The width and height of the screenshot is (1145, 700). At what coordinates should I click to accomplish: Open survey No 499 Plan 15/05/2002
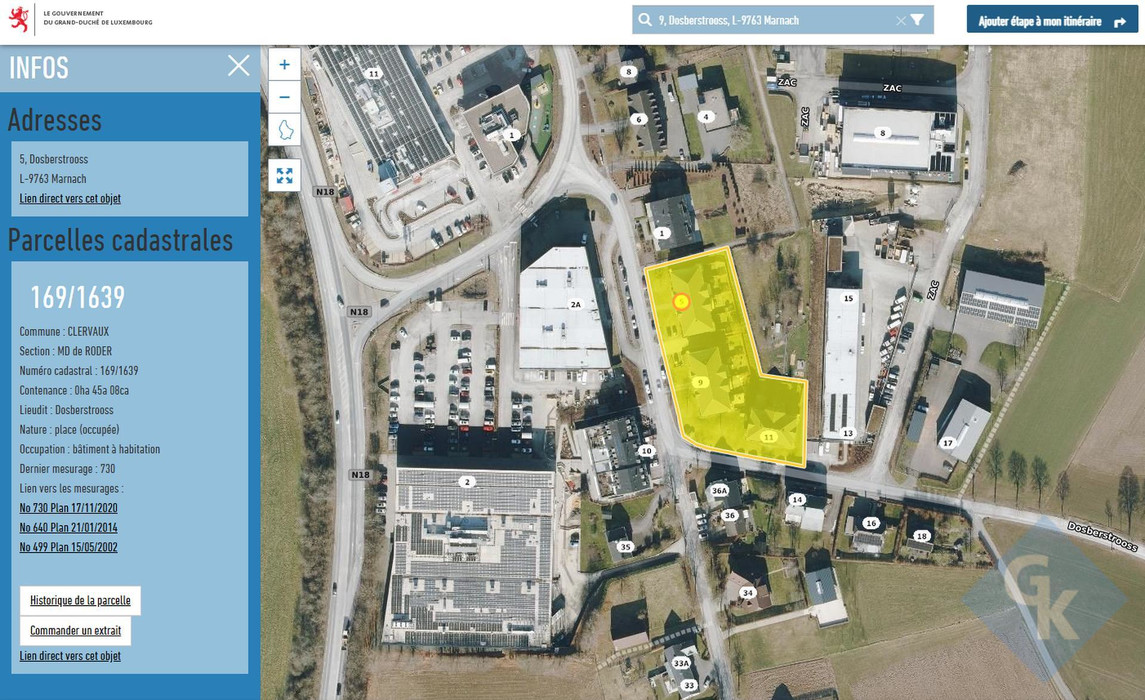(x=68, y=547)
